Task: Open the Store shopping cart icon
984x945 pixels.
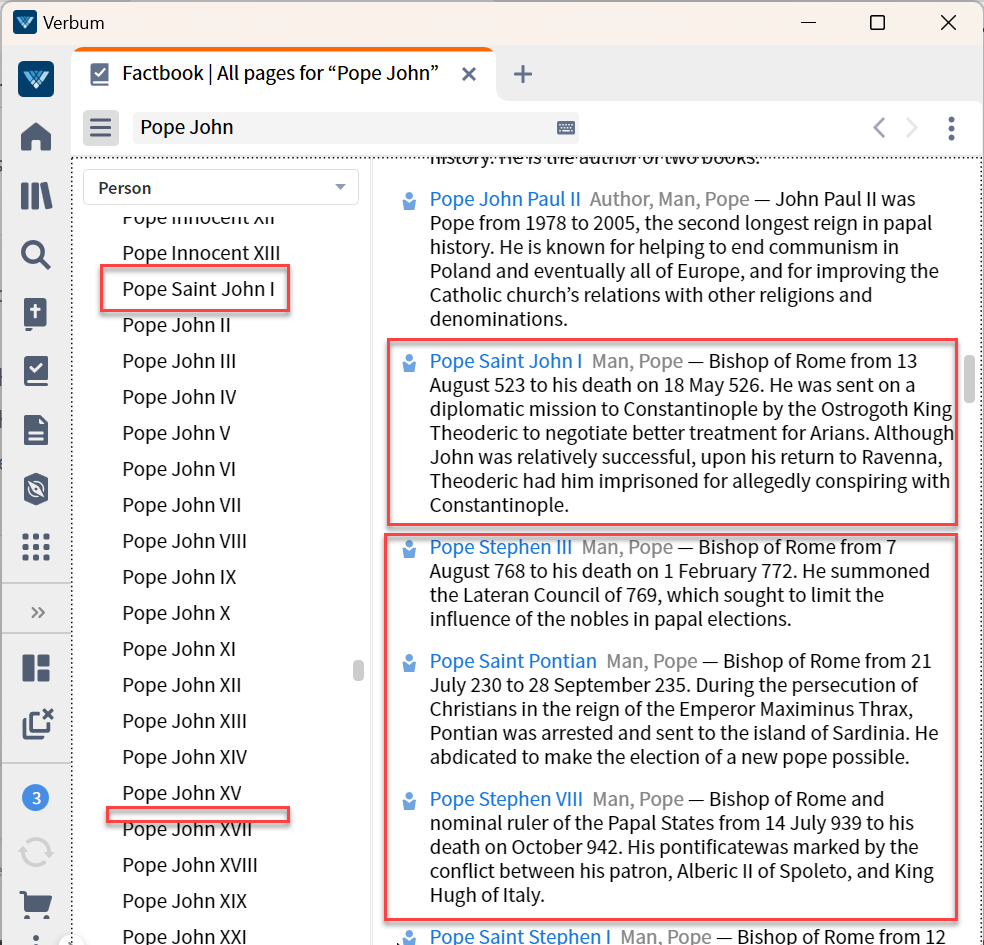Action: click(36, 904)
